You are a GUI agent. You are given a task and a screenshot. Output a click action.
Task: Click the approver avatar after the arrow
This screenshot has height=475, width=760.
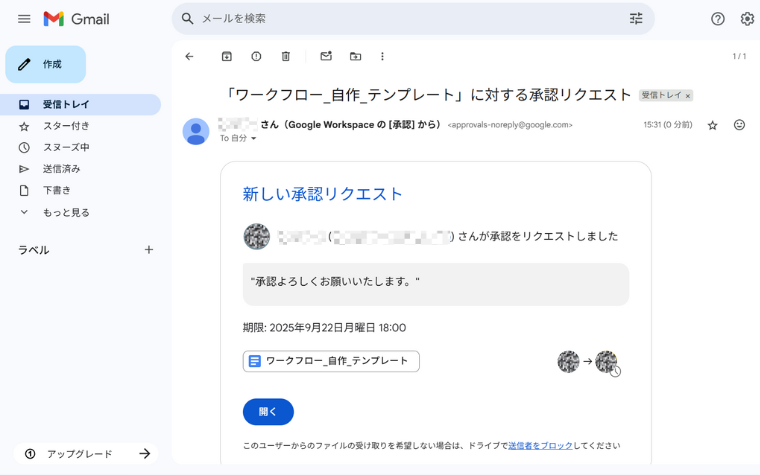point(606,362)
